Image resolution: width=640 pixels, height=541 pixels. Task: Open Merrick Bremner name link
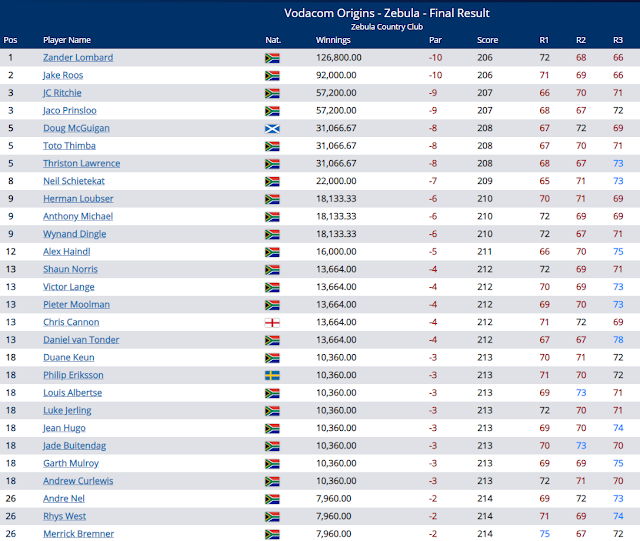[78, 534]
